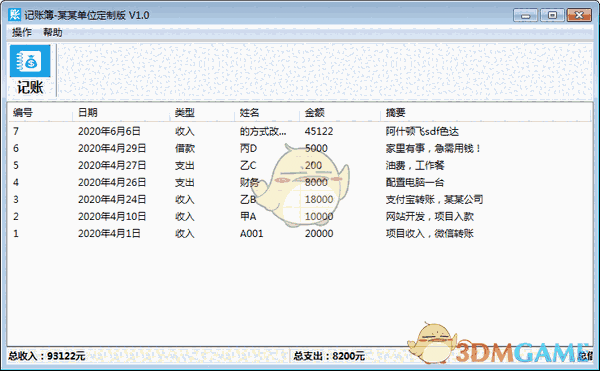
Task: Click amount cell 45122
Action: click(x=319, y=131)
